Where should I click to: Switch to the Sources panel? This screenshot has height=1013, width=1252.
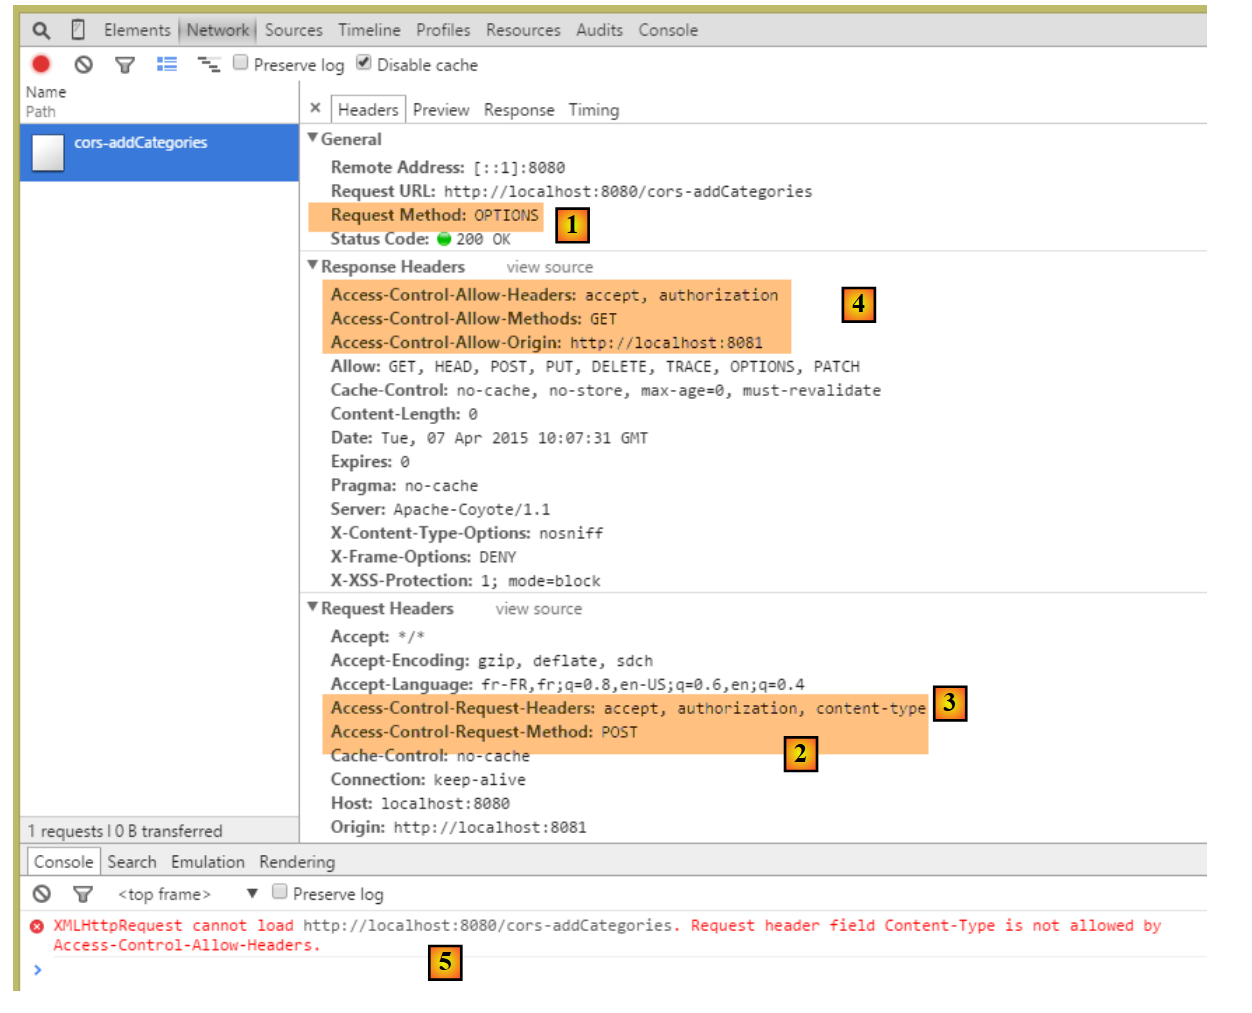[x=293, y=30]
